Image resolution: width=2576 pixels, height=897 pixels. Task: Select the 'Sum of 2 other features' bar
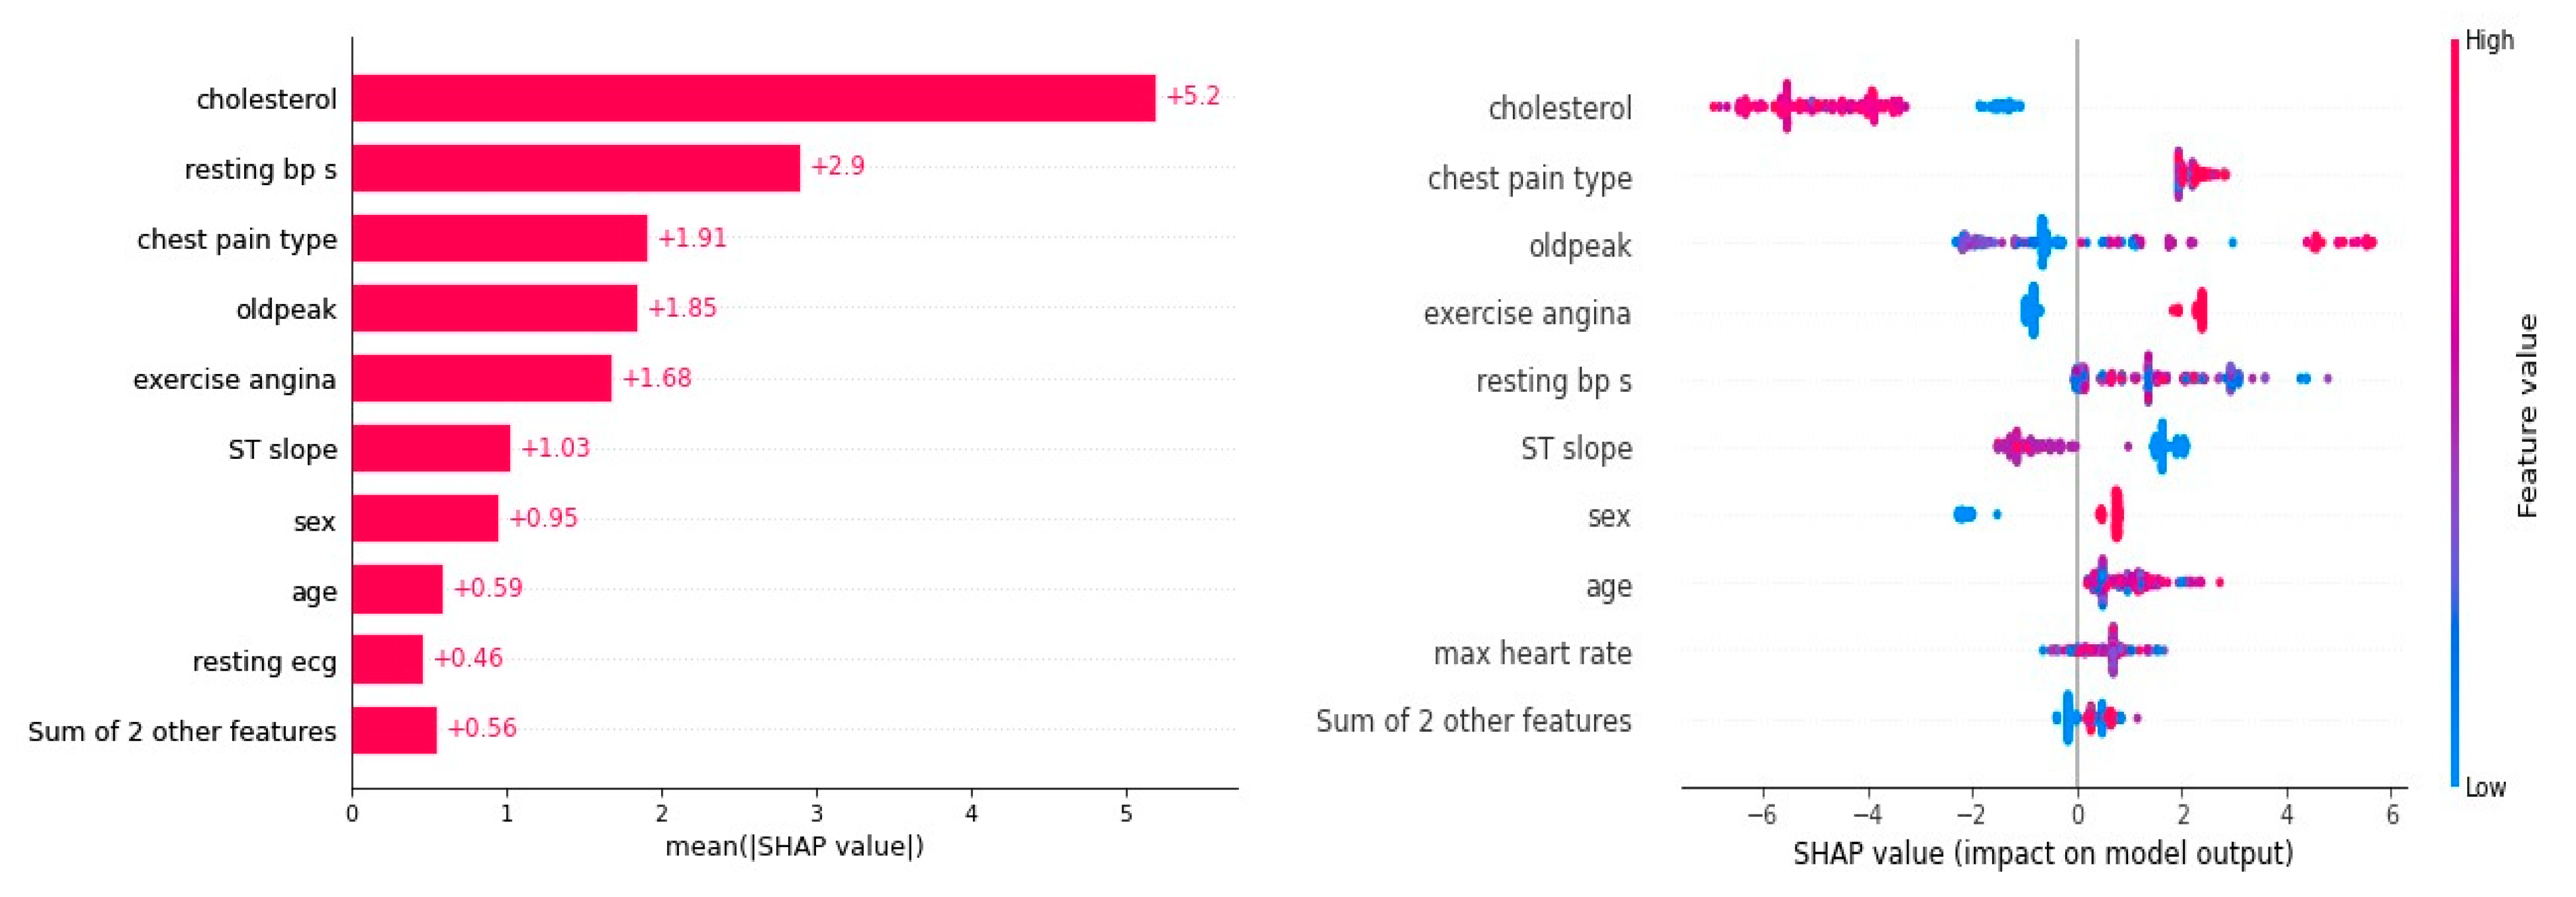[x=393, y=730]
